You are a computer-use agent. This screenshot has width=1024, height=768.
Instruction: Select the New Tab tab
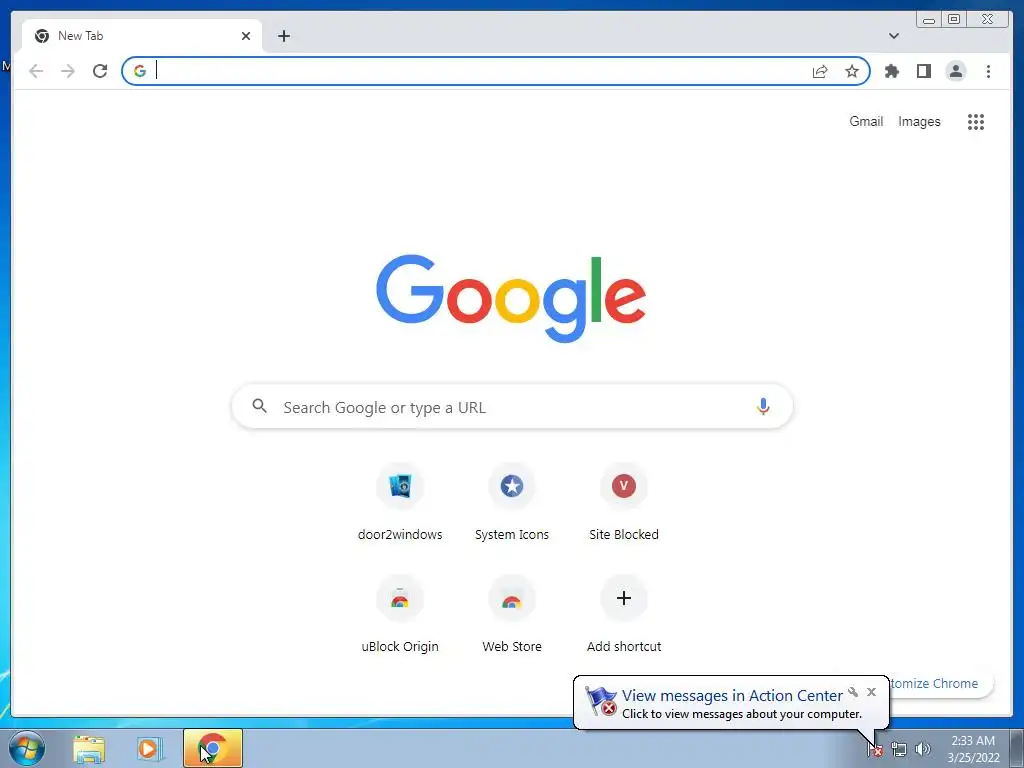[142, 36]
